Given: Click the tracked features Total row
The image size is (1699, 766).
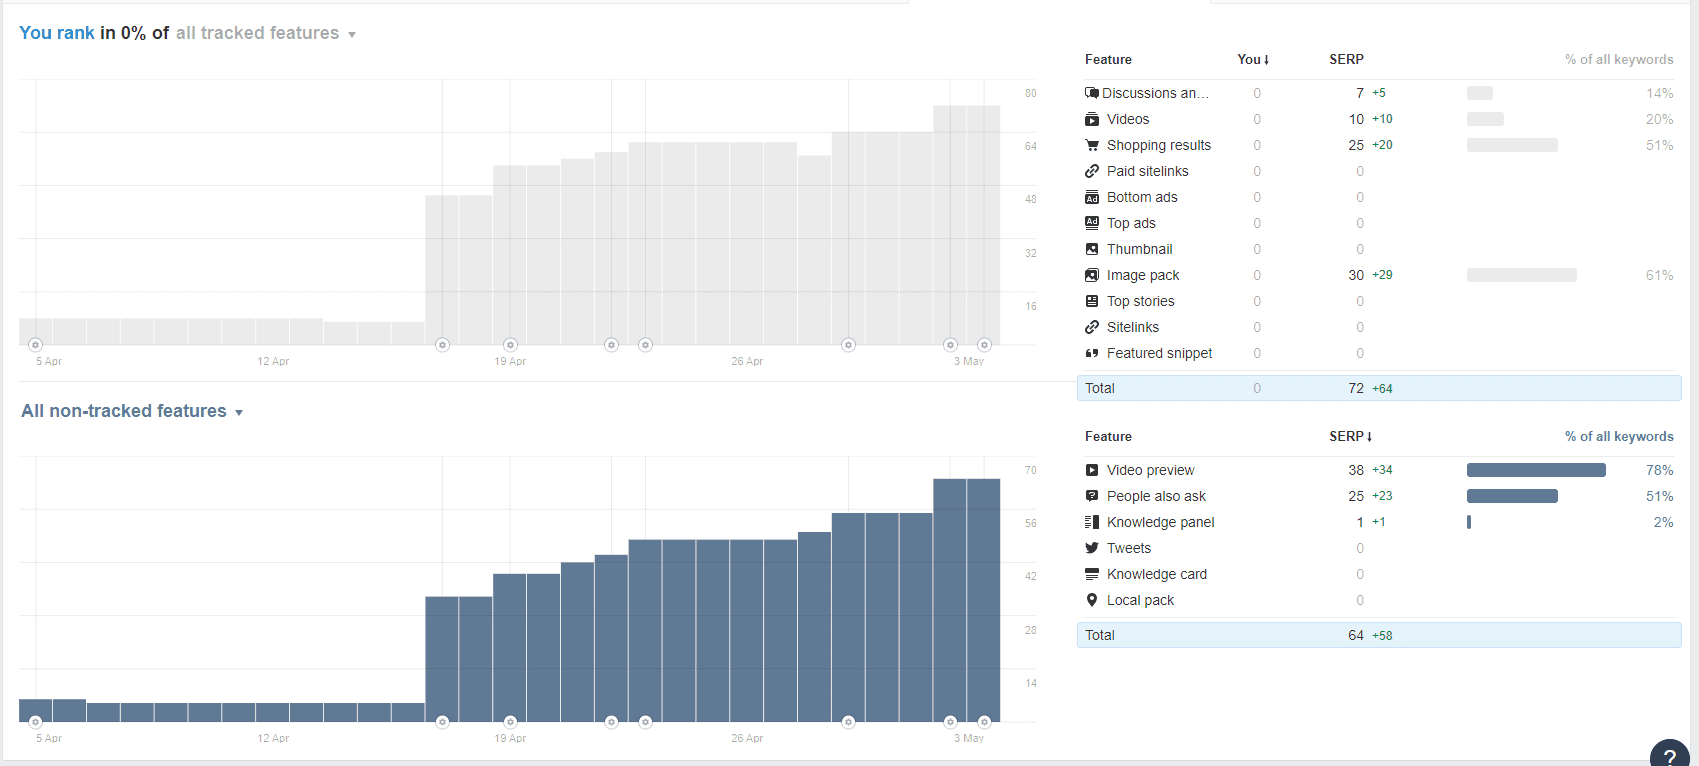Looking at the screenshot, I should (x=1379, y=388).
